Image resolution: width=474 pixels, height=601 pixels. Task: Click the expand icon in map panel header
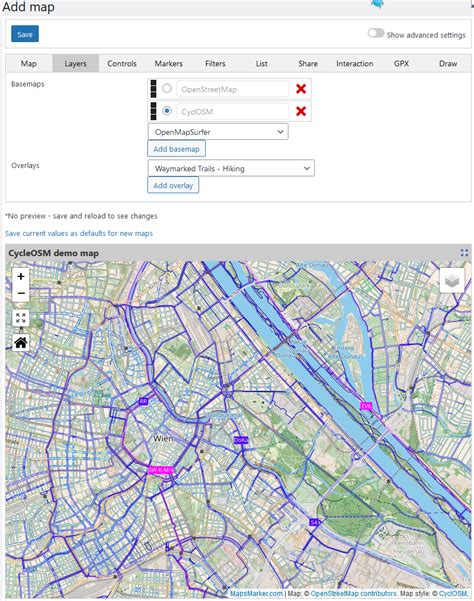point(464,253)
